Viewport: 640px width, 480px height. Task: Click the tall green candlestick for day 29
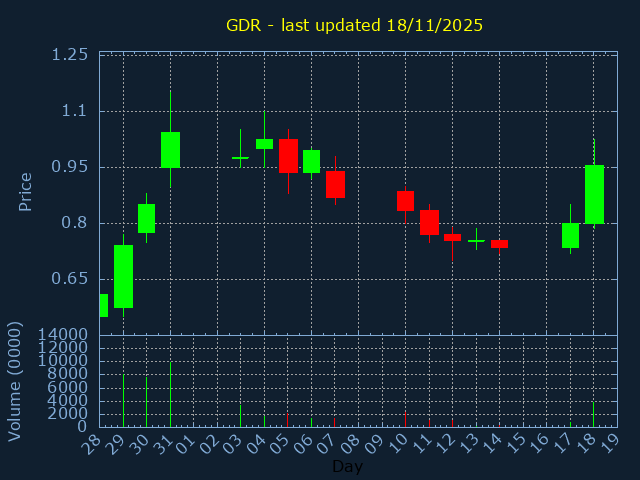[123, 276]
